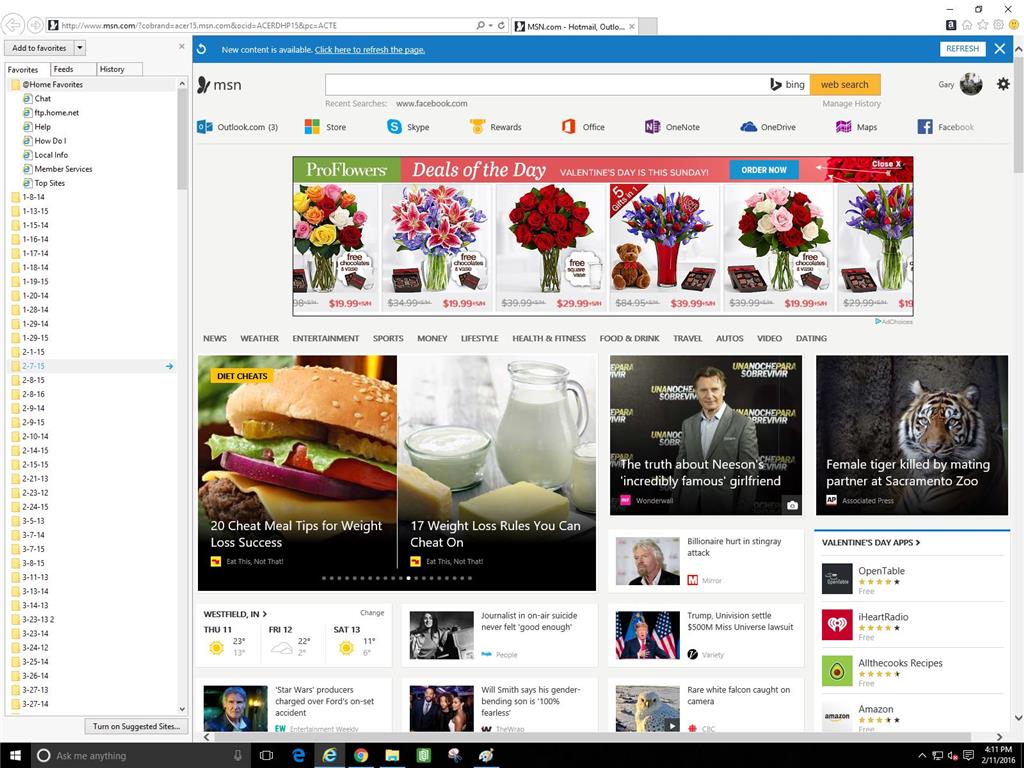Click the address bar search magnifier icon
Screen dimensions: 1024x768
[481, 25]
